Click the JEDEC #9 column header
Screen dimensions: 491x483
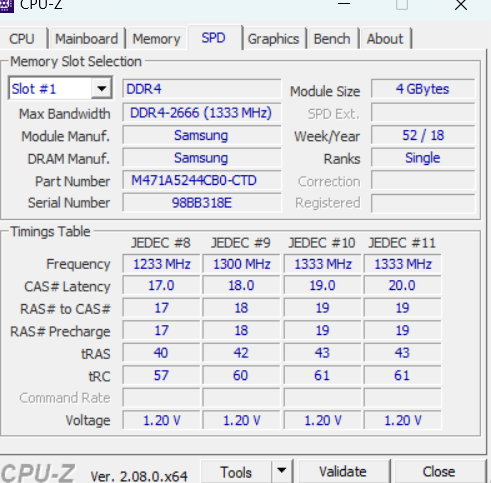coord(241,243)
